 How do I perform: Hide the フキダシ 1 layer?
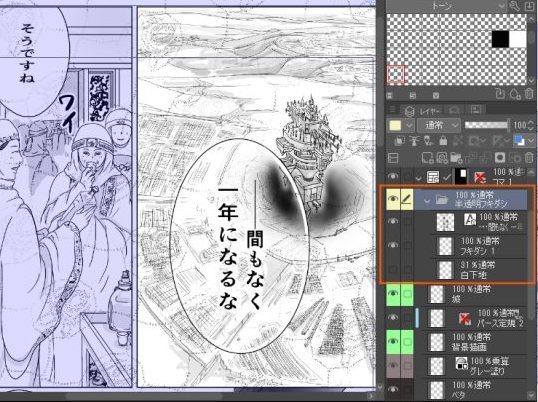(393, 245)
